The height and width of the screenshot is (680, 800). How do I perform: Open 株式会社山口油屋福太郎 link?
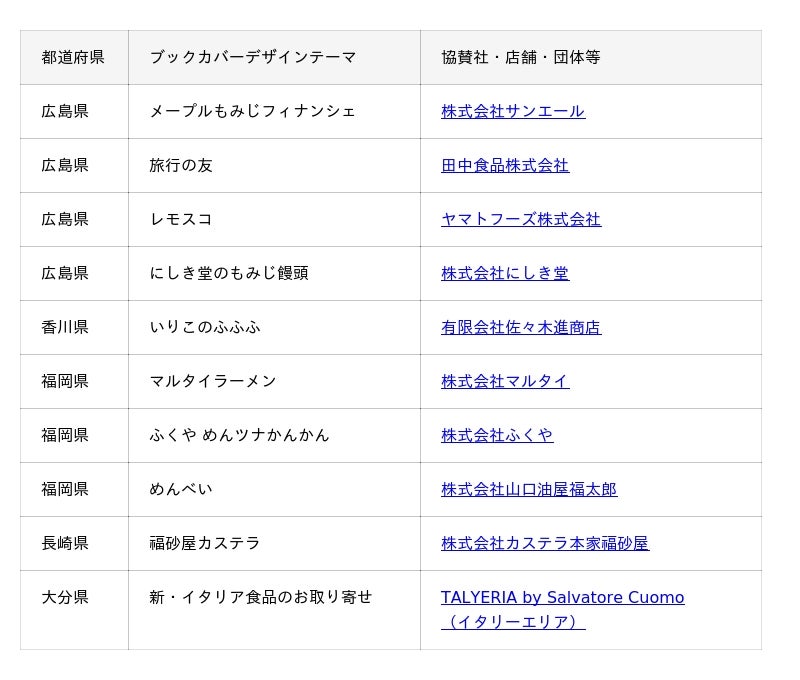(529, 490)
